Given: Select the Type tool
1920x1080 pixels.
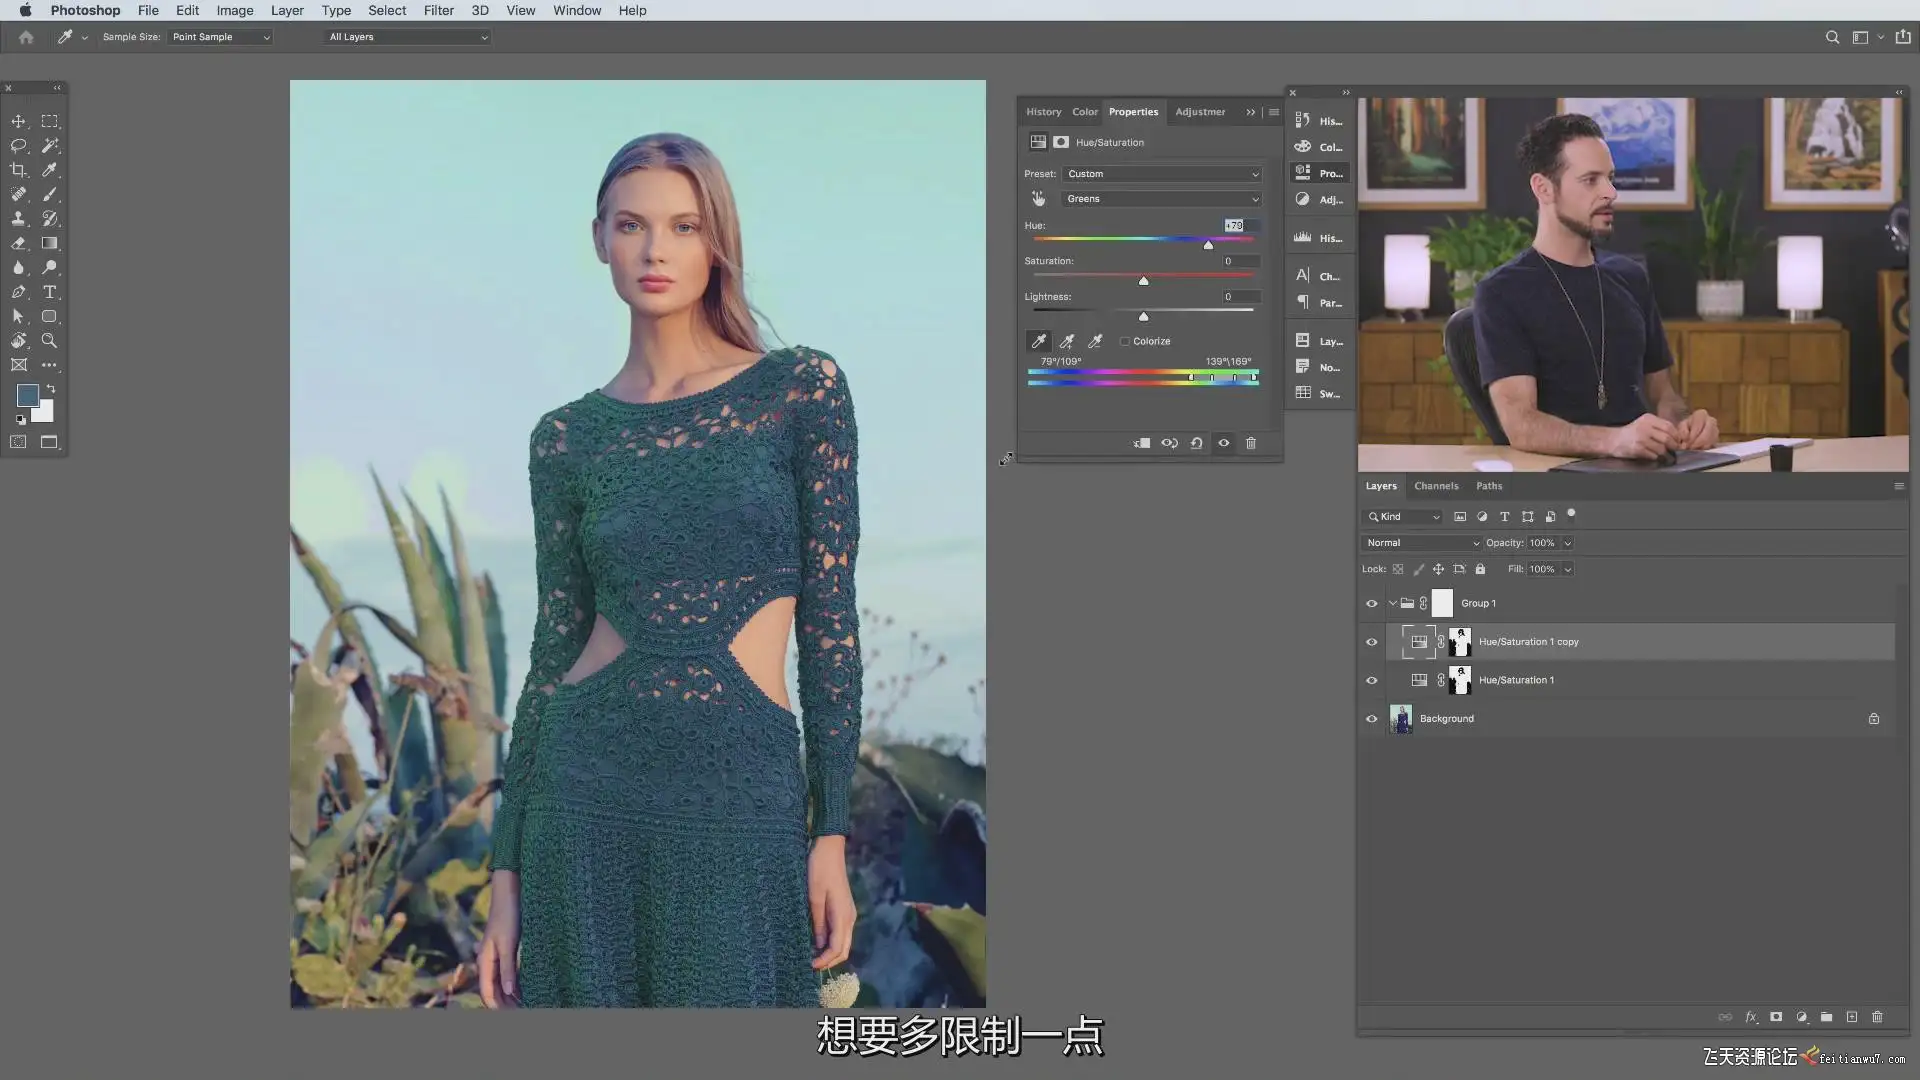Looking at the screenshot, I should [x=49, y=292].
